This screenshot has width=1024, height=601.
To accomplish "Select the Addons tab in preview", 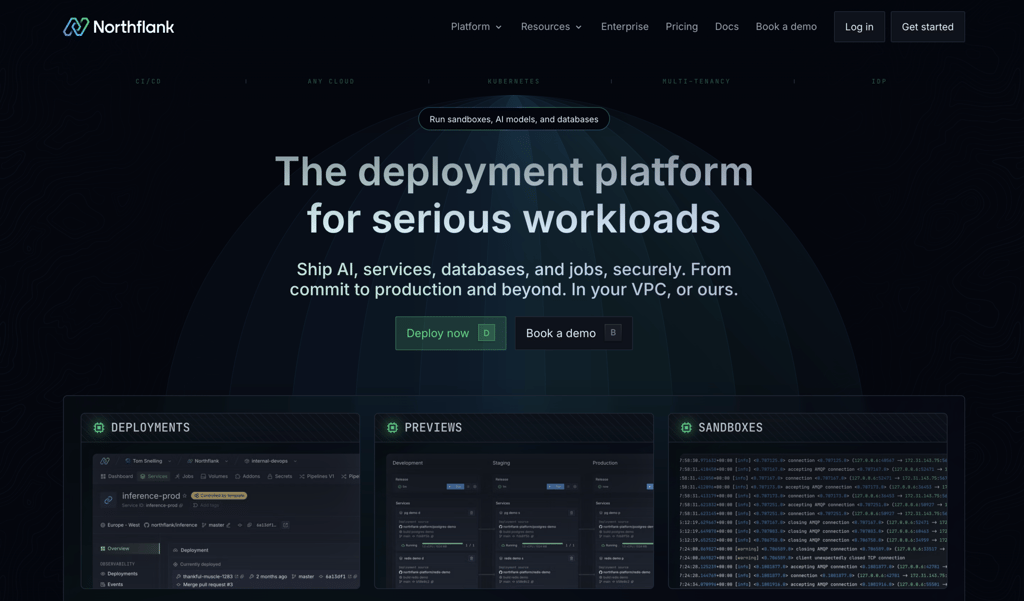I will 248,476.
